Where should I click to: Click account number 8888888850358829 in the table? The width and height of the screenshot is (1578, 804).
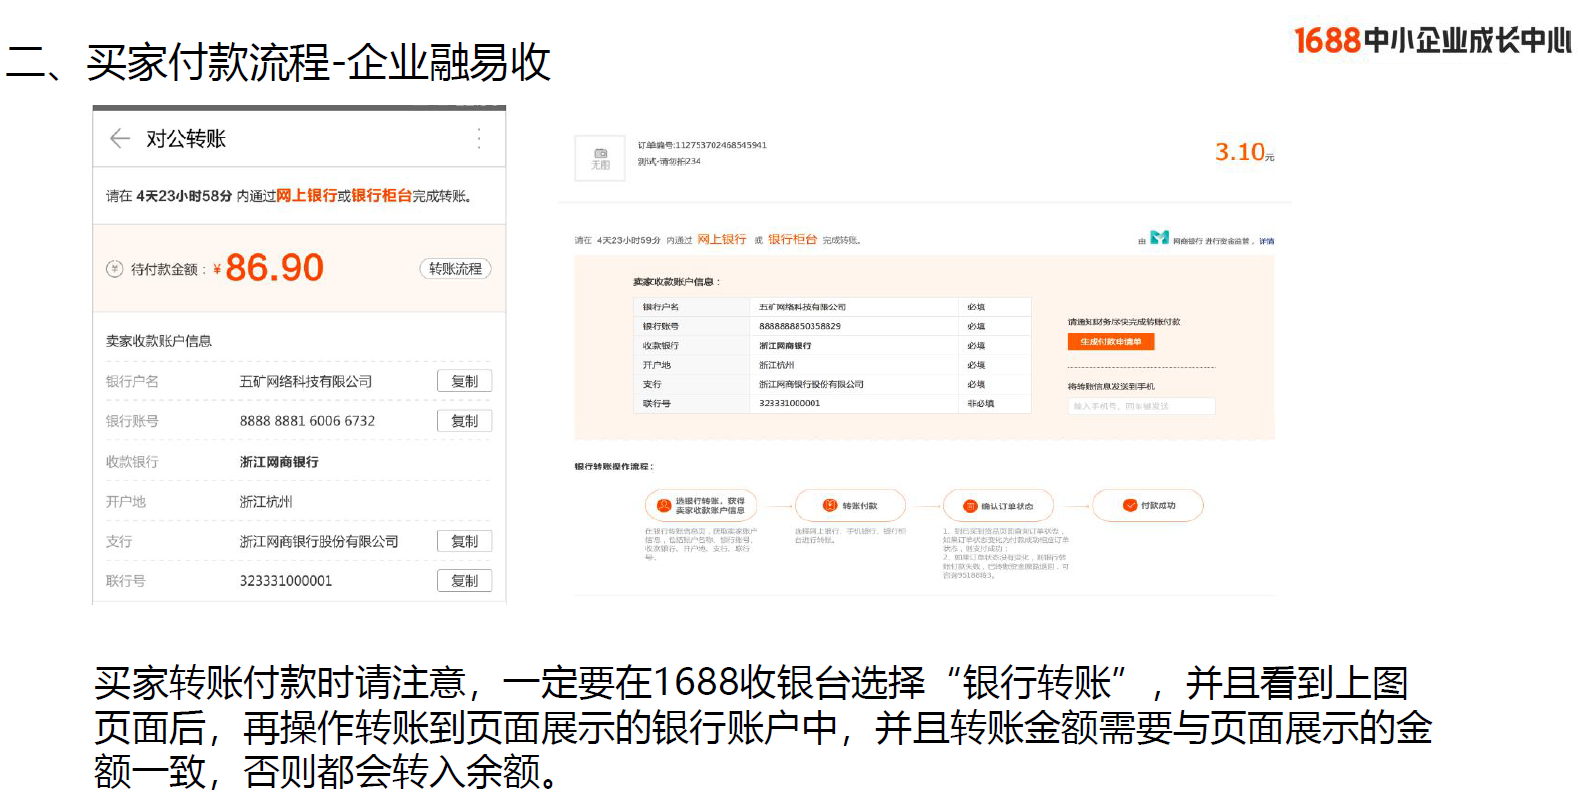point(800,326)
